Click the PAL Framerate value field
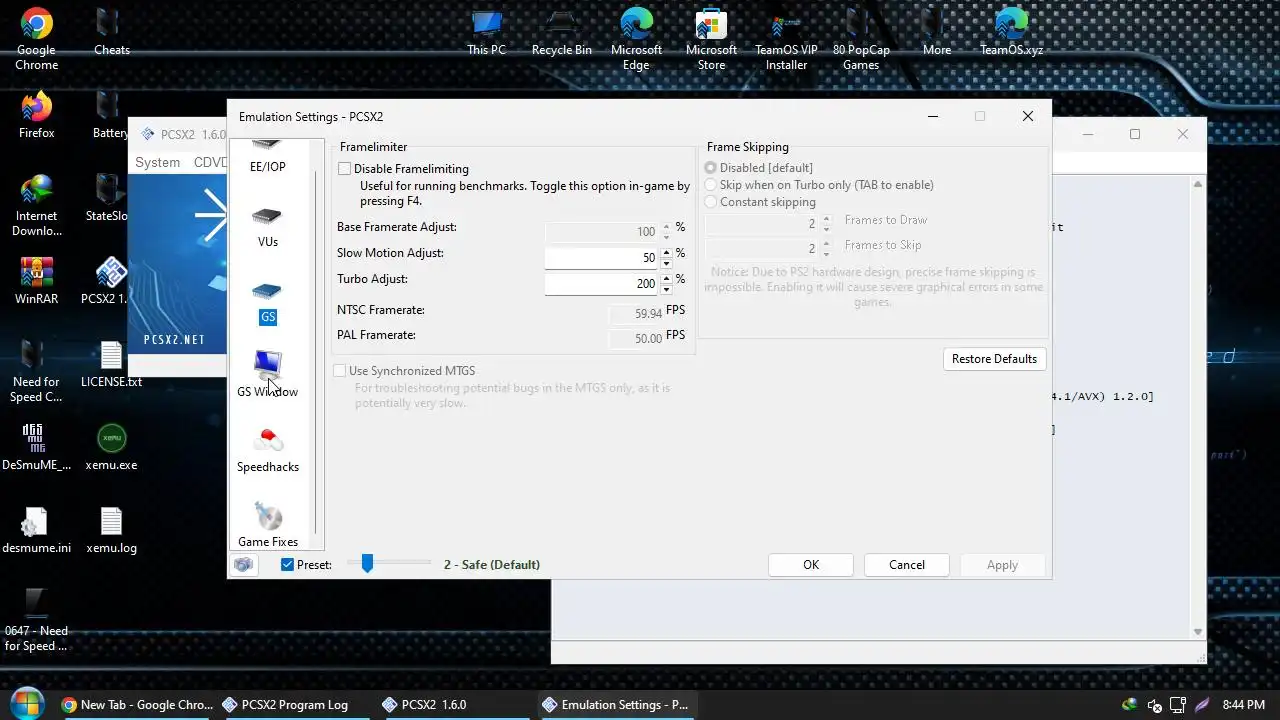The image size is (1280, 720). tap(636, 338)
